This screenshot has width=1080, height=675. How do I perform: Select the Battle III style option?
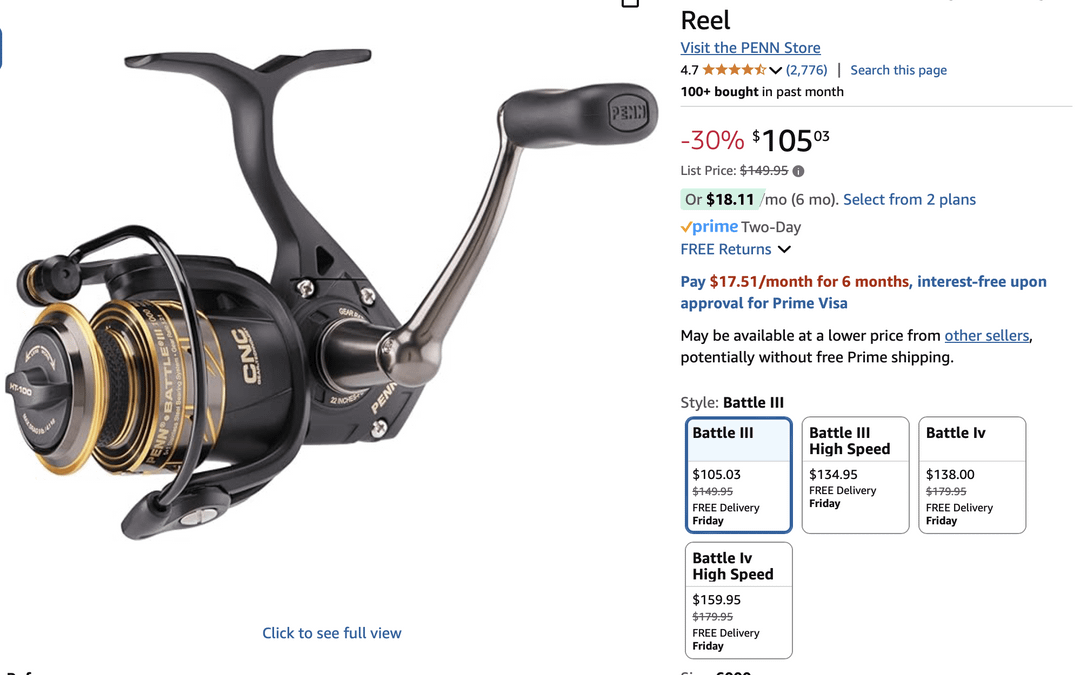(x=738, y=475)
